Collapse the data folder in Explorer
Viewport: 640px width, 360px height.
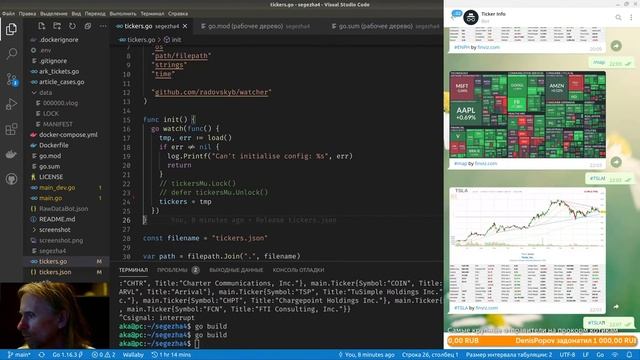pyautogui.click(x=45, y=93)
